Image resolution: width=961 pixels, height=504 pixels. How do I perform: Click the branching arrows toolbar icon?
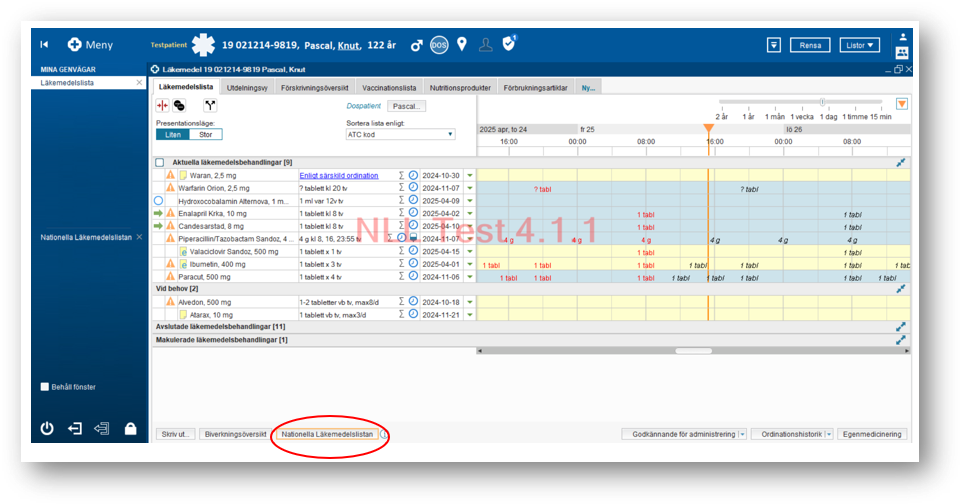[x=210, y=105]
